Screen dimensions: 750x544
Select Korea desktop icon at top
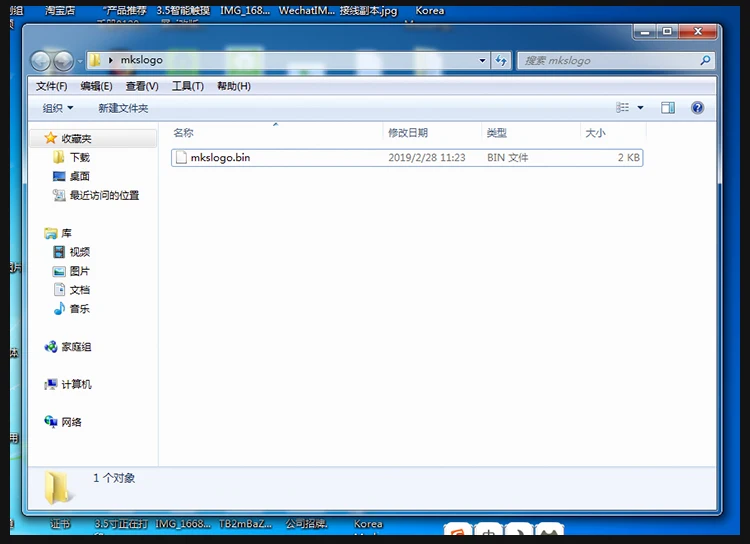click(x=430, y=11)
